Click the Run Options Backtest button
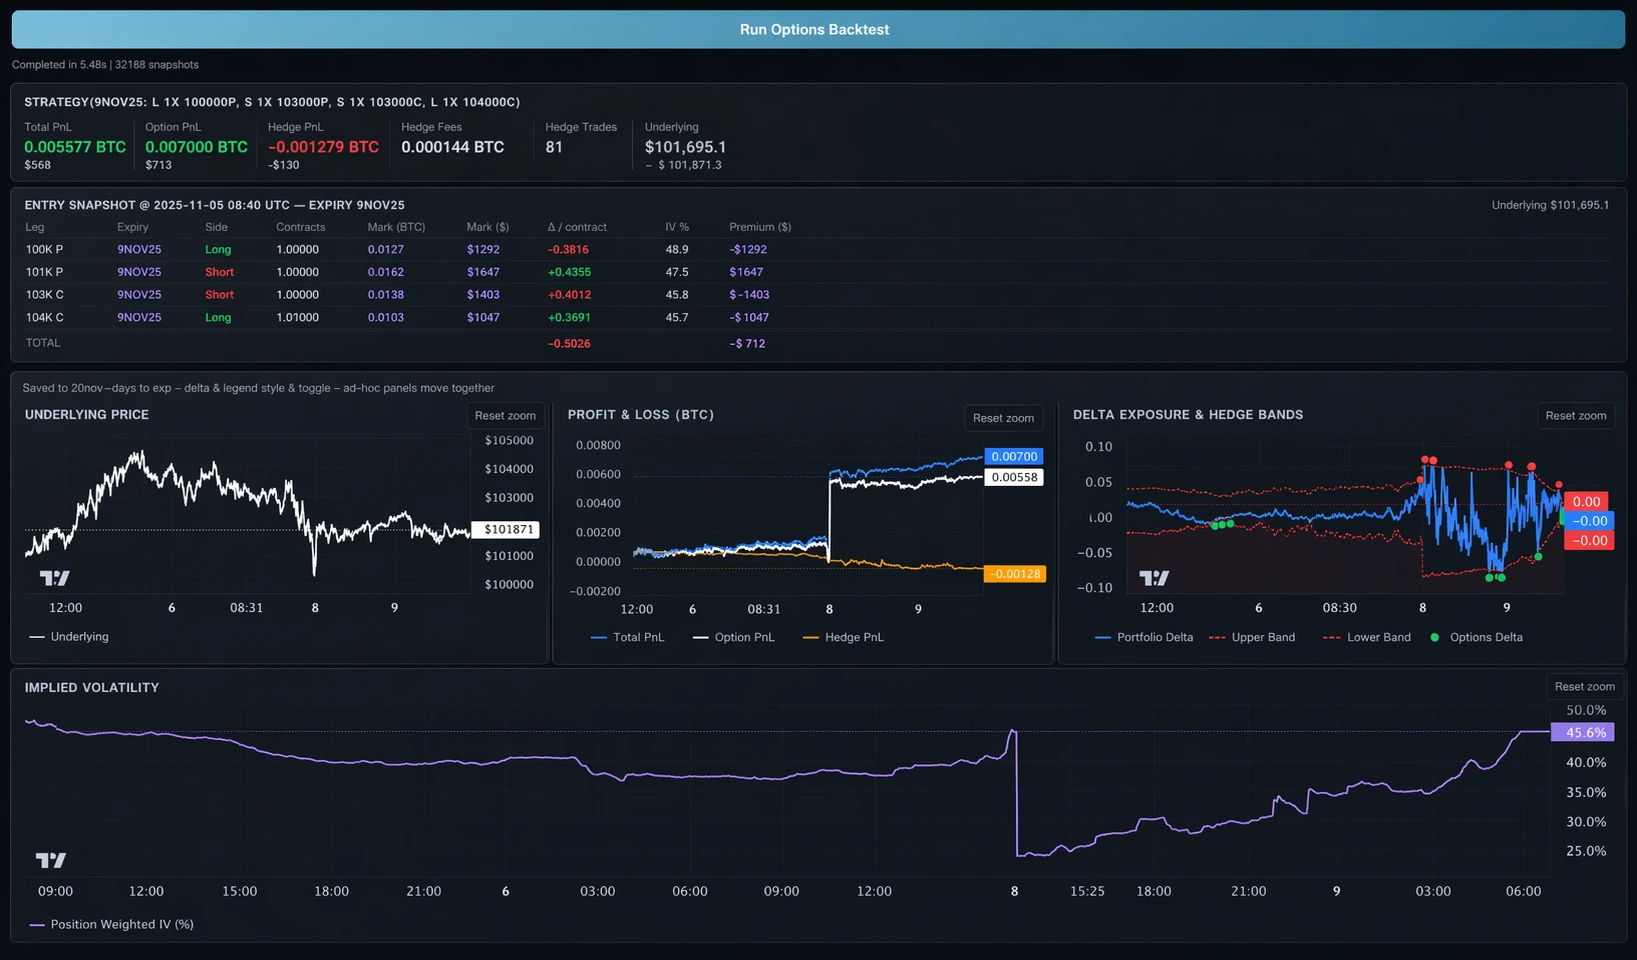The image size is (1637, 960). (x=818, y=29)
